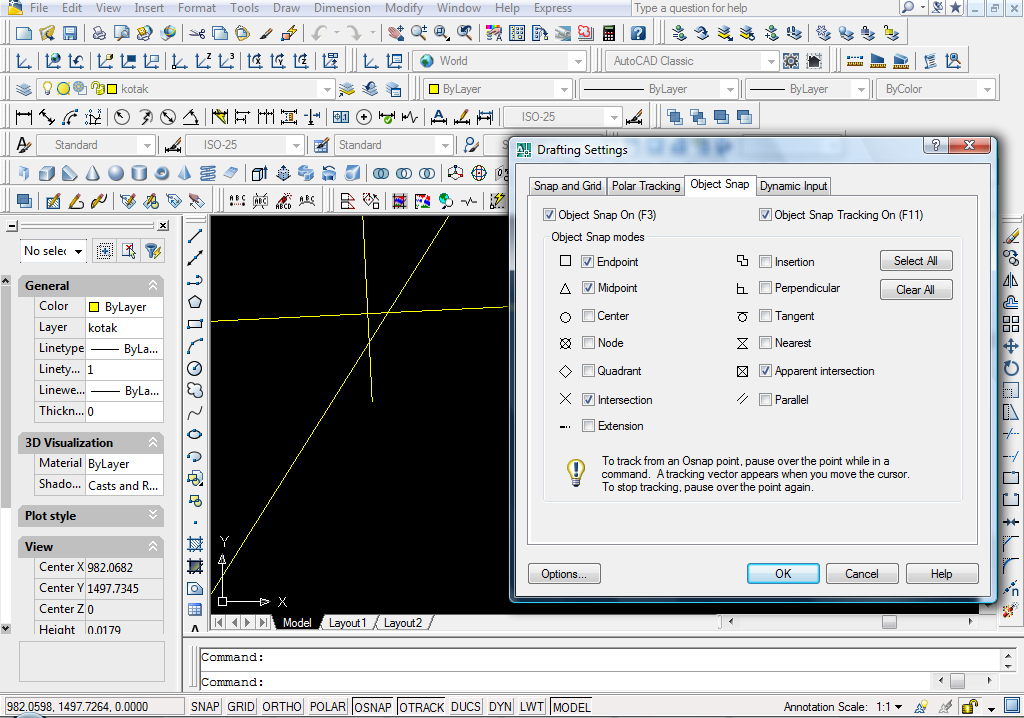Uncheck the Midpoint snap mode

[x=588, y=287]
